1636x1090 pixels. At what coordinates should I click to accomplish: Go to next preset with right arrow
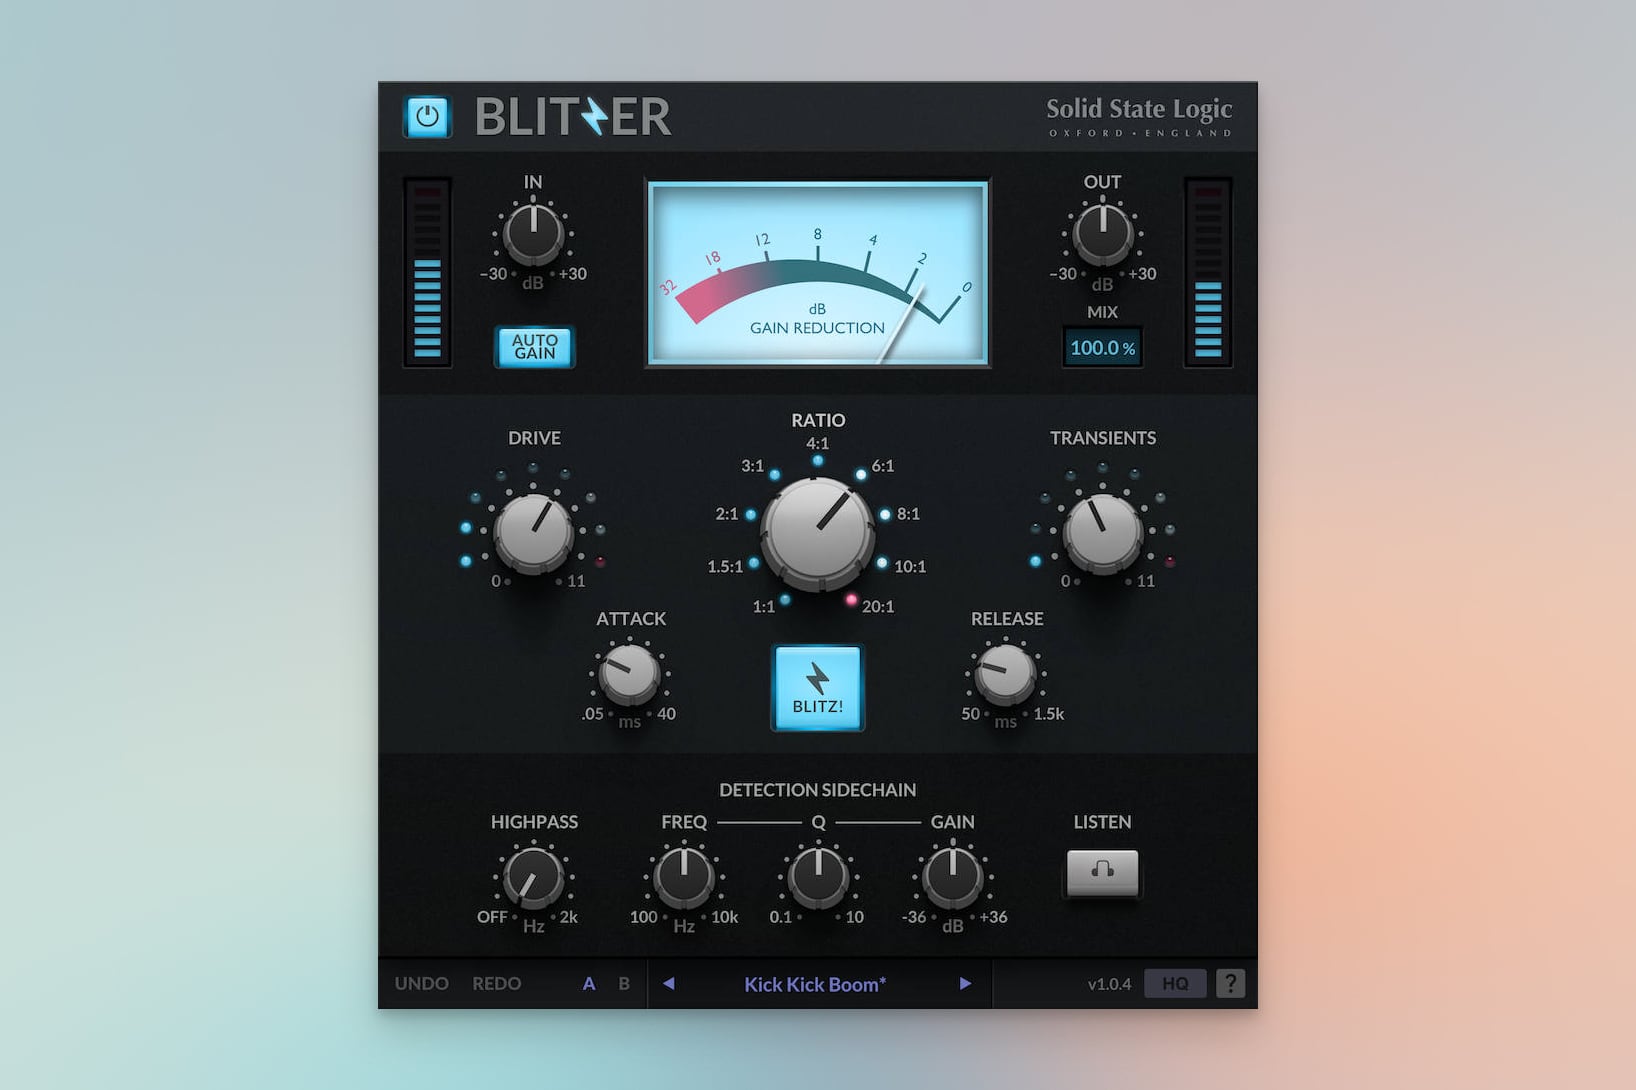(x=965, y=984)
